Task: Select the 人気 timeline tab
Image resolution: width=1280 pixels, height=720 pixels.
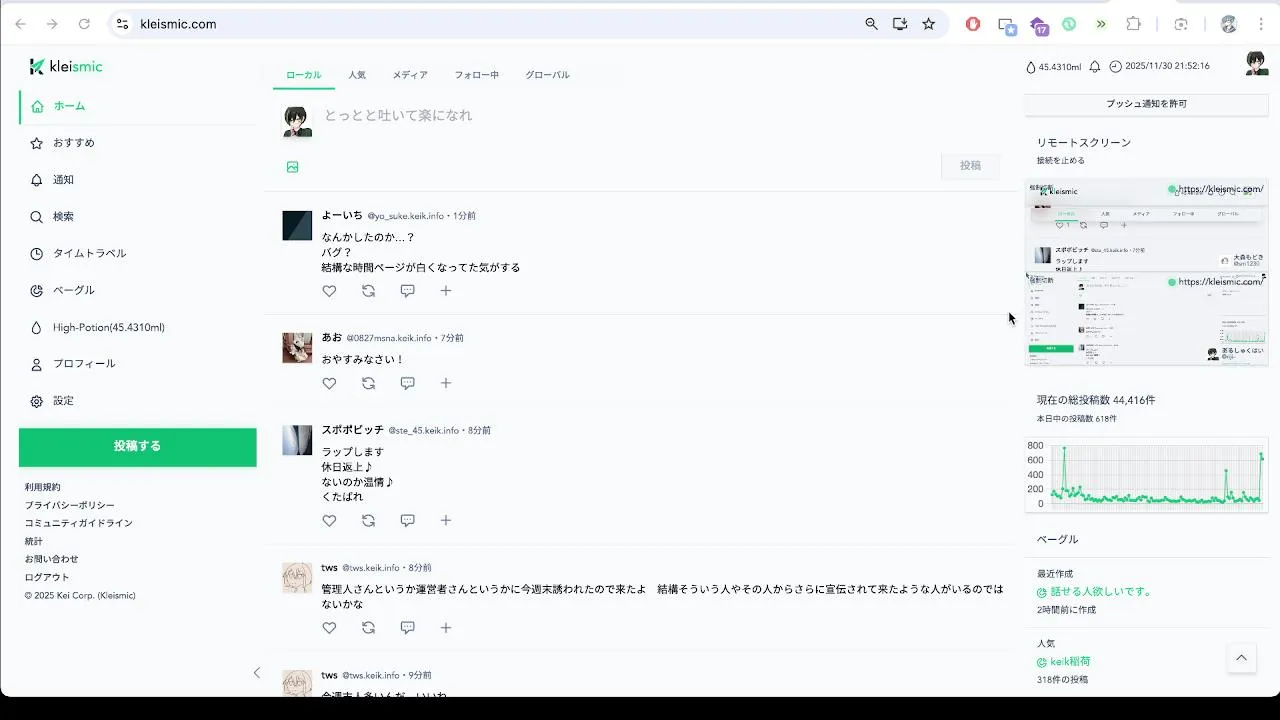Action: pos(357,75)
